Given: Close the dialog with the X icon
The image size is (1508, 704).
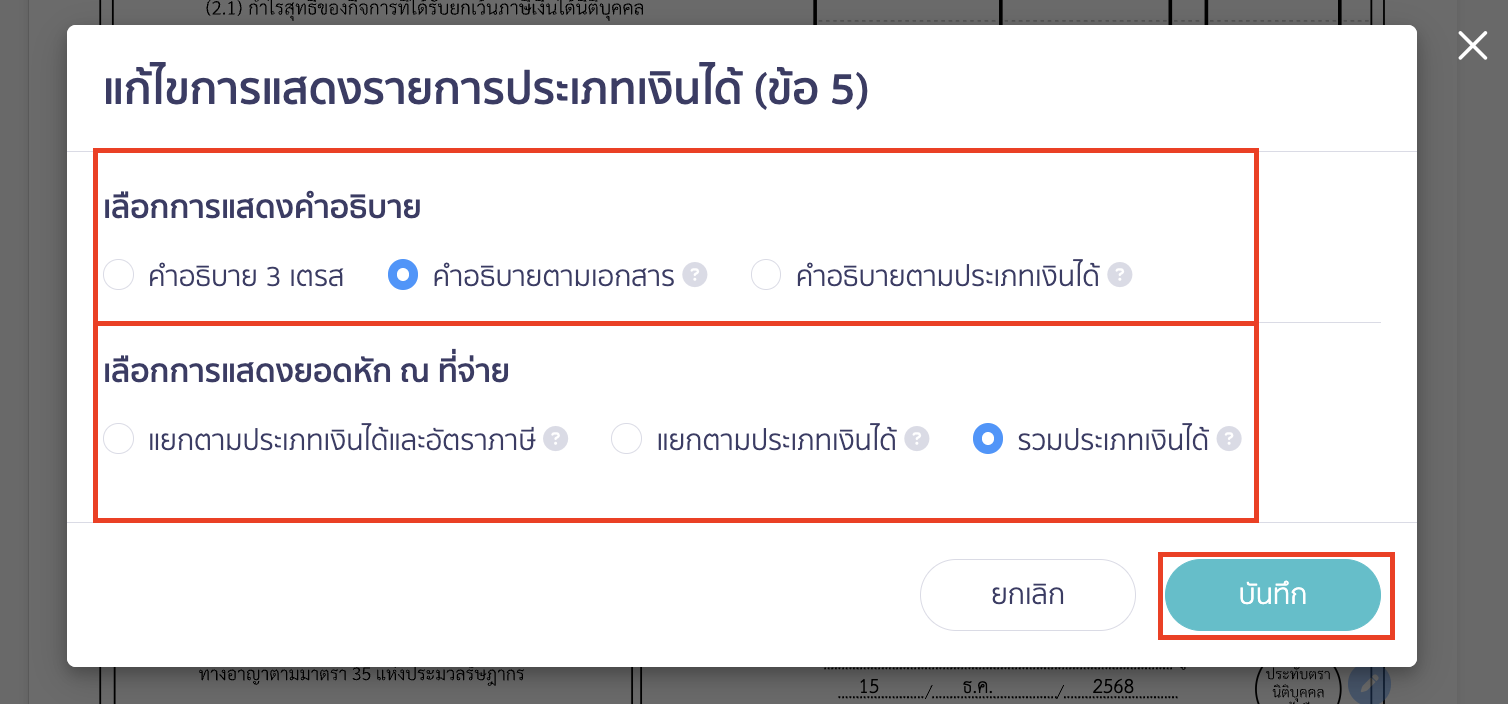Looking at the screenshot, I should point(1472,45).
